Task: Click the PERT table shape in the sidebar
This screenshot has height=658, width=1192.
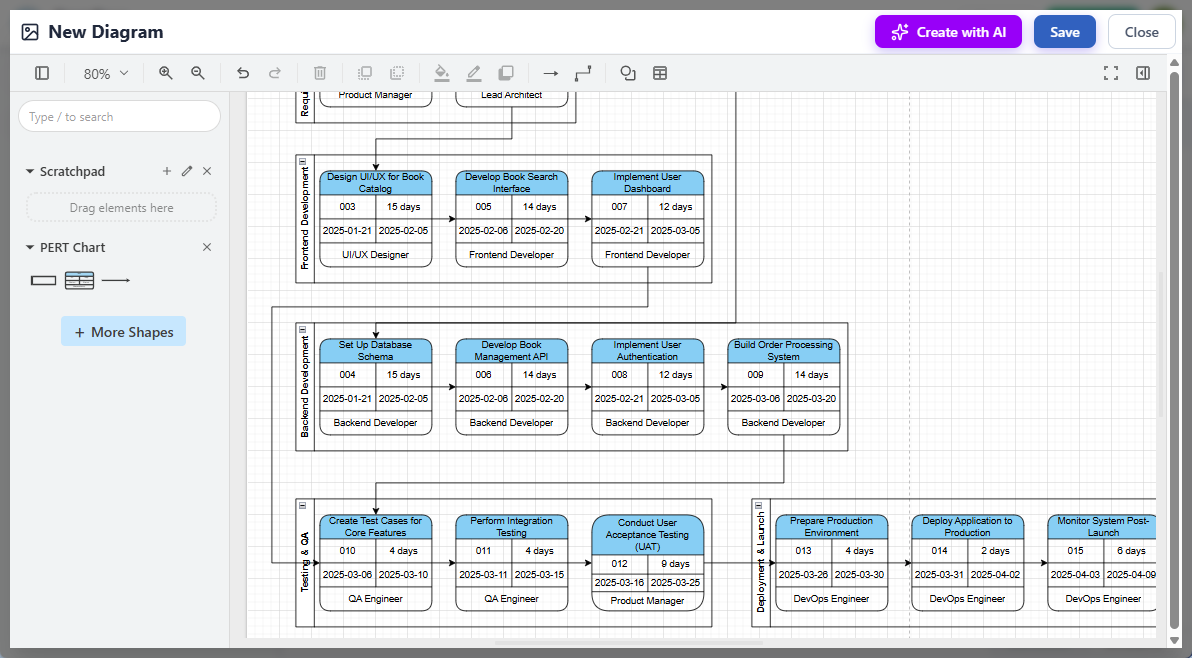Action: [80, 280]
